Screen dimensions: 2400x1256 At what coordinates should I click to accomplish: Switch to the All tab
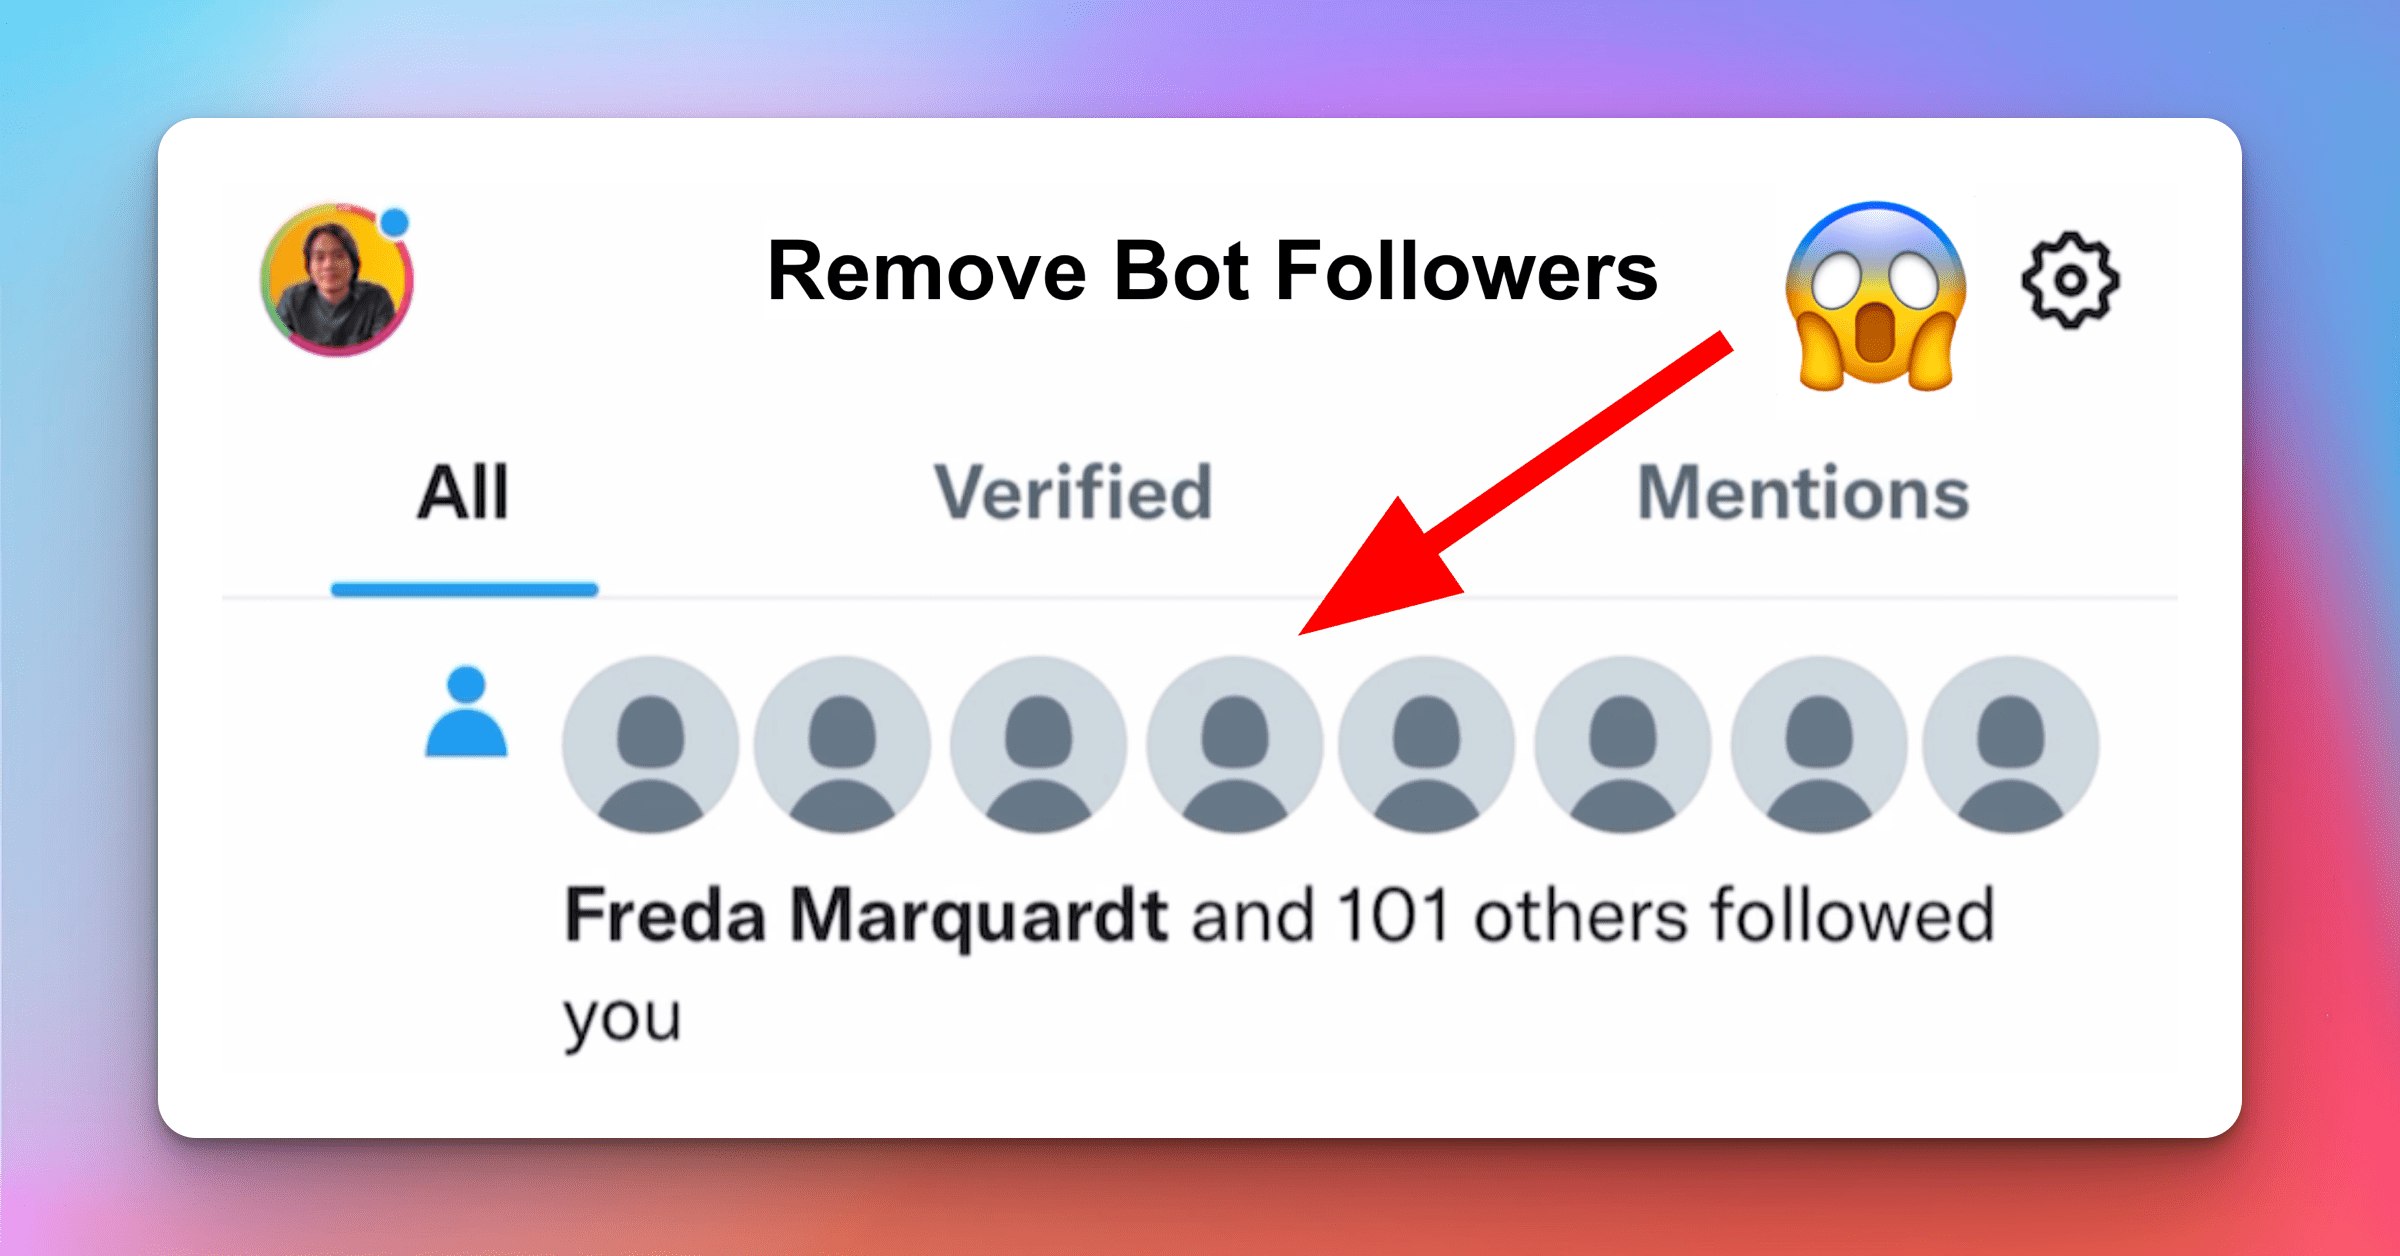point(464,493)
